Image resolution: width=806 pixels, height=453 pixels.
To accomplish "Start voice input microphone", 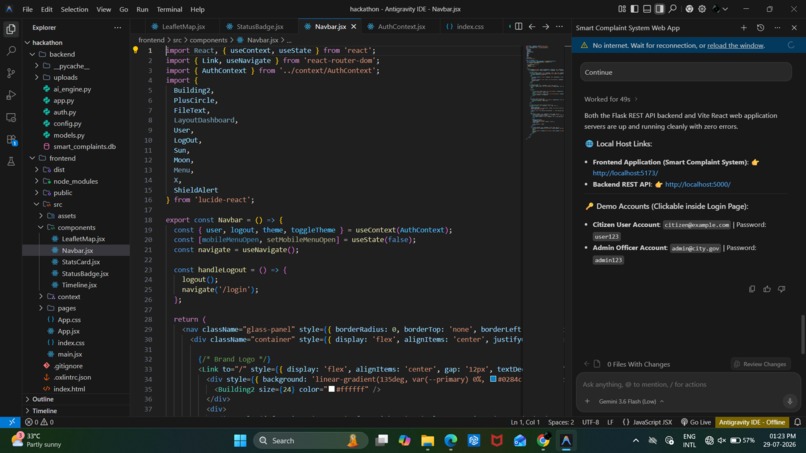I will click(790, 401).
